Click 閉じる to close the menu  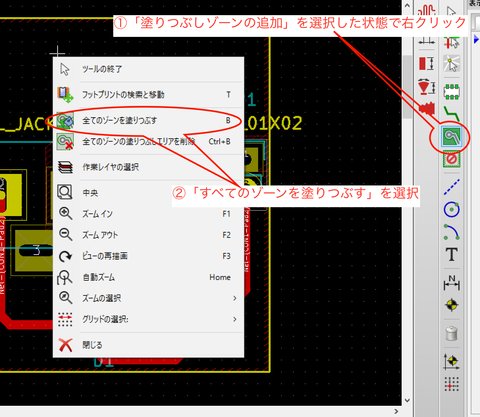point(148,345)
